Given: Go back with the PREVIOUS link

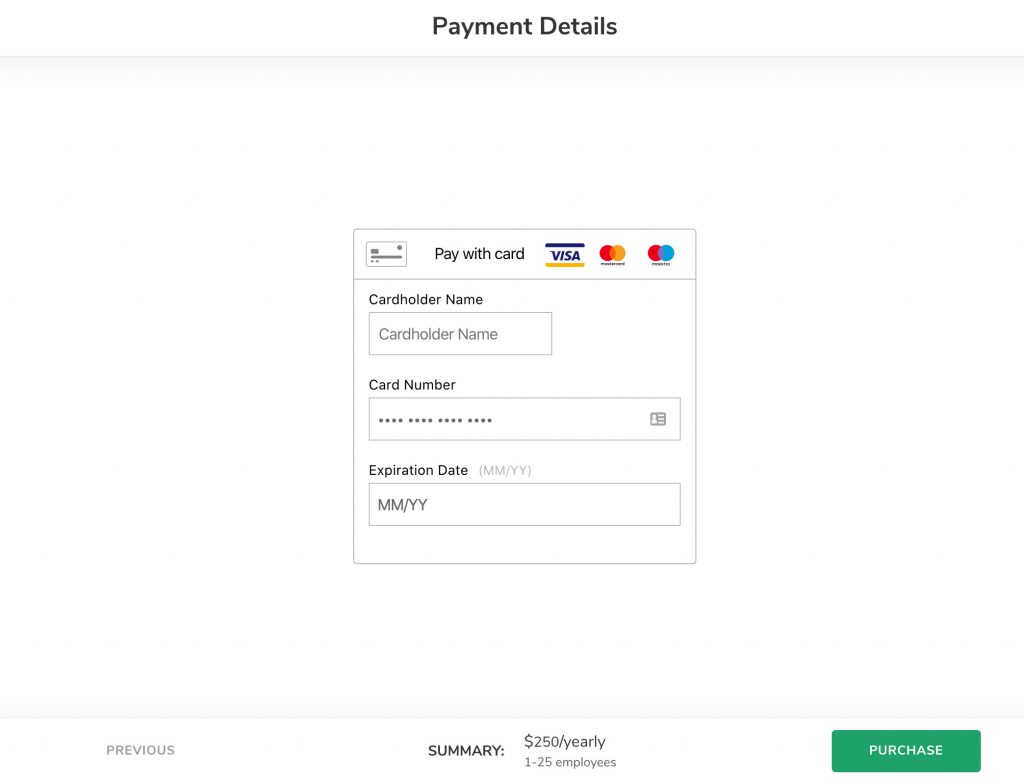Looking at the screenshot, I should point(140,751).
